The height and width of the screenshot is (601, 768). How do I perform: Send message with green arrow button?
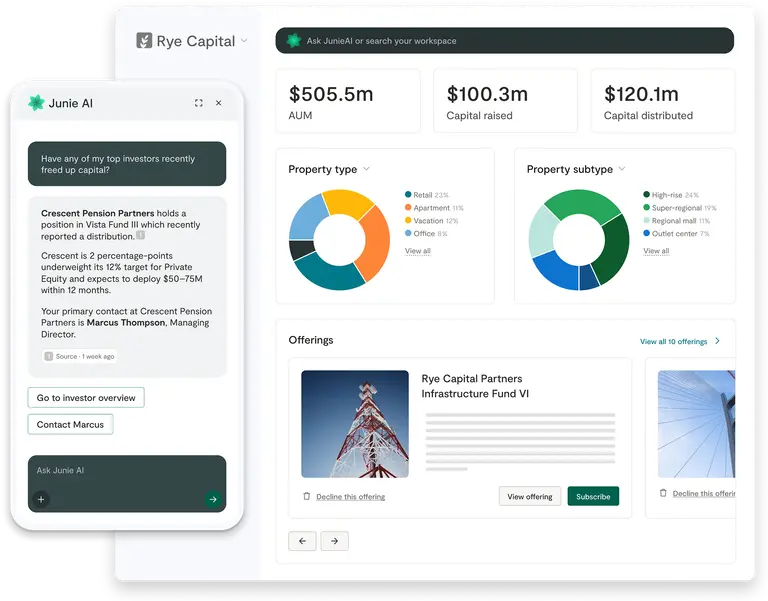[213, 499]
